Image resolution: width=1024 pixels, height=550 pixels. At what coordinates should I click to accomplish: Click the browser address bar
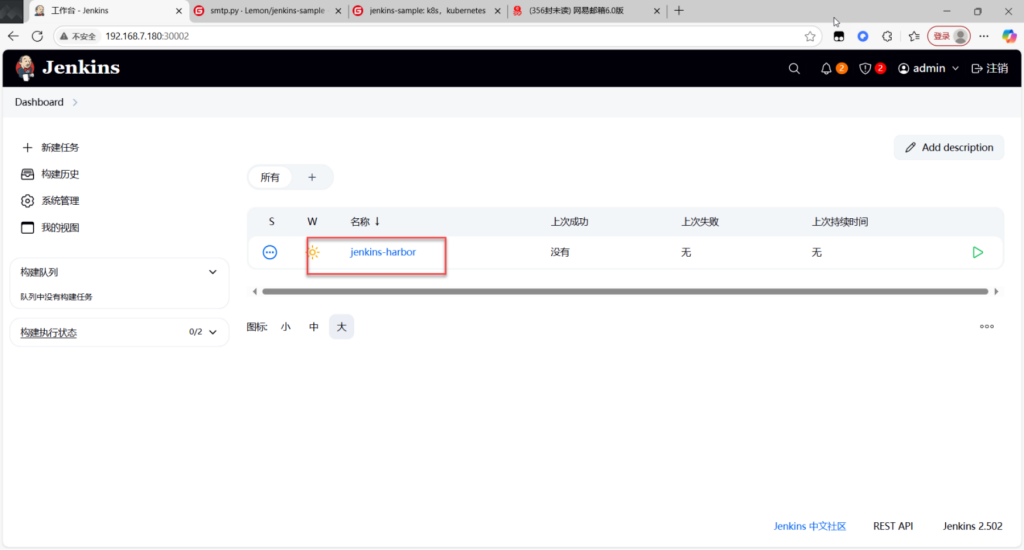[450, 36]
